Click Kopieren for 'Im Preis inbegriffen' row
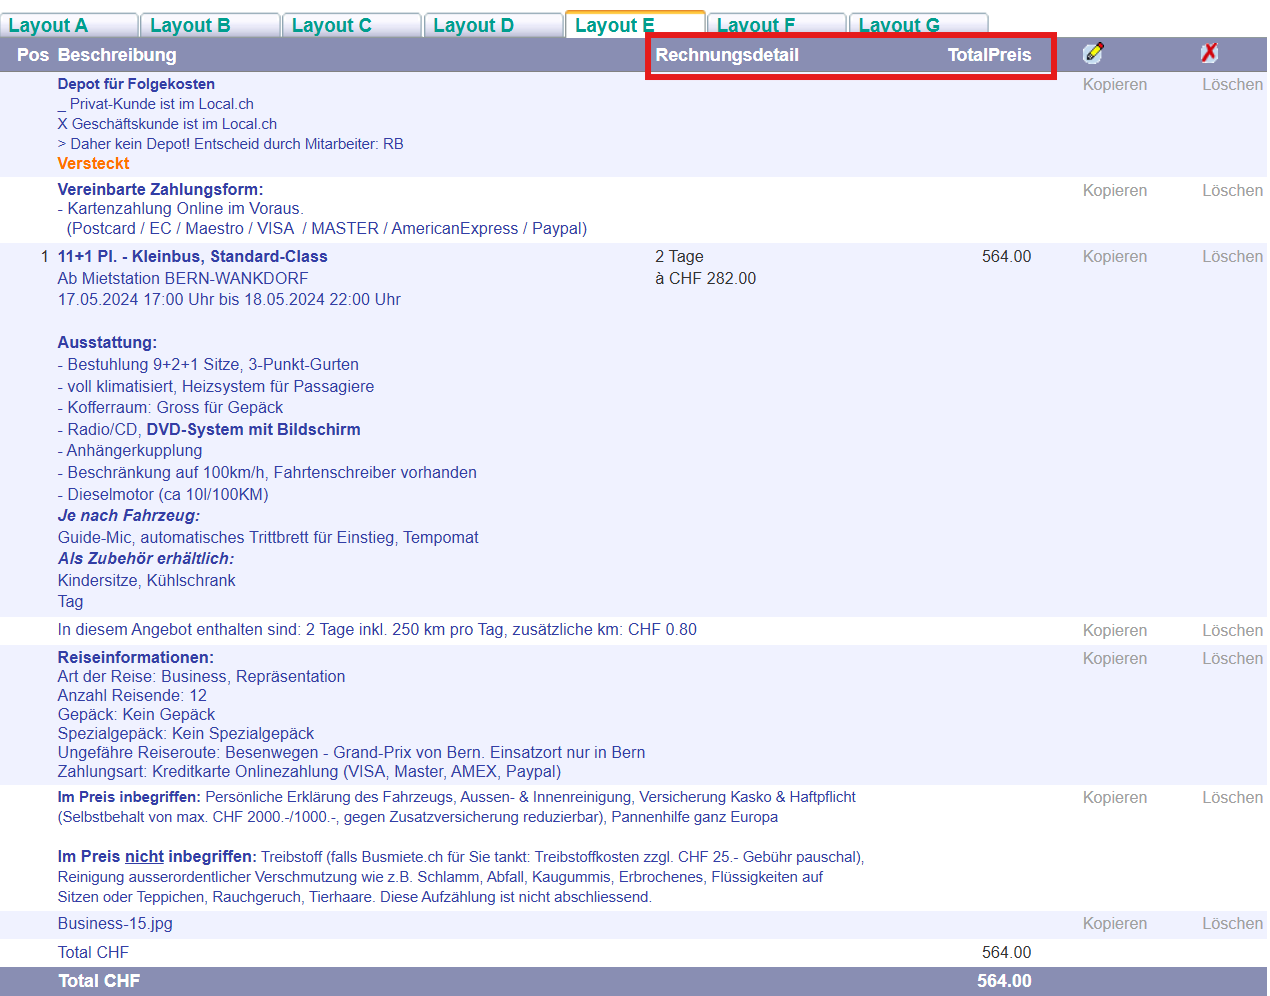Image resolution: width=1270 pixels, height=996 pixels. pyautogui.click(x=1115, y=798)
